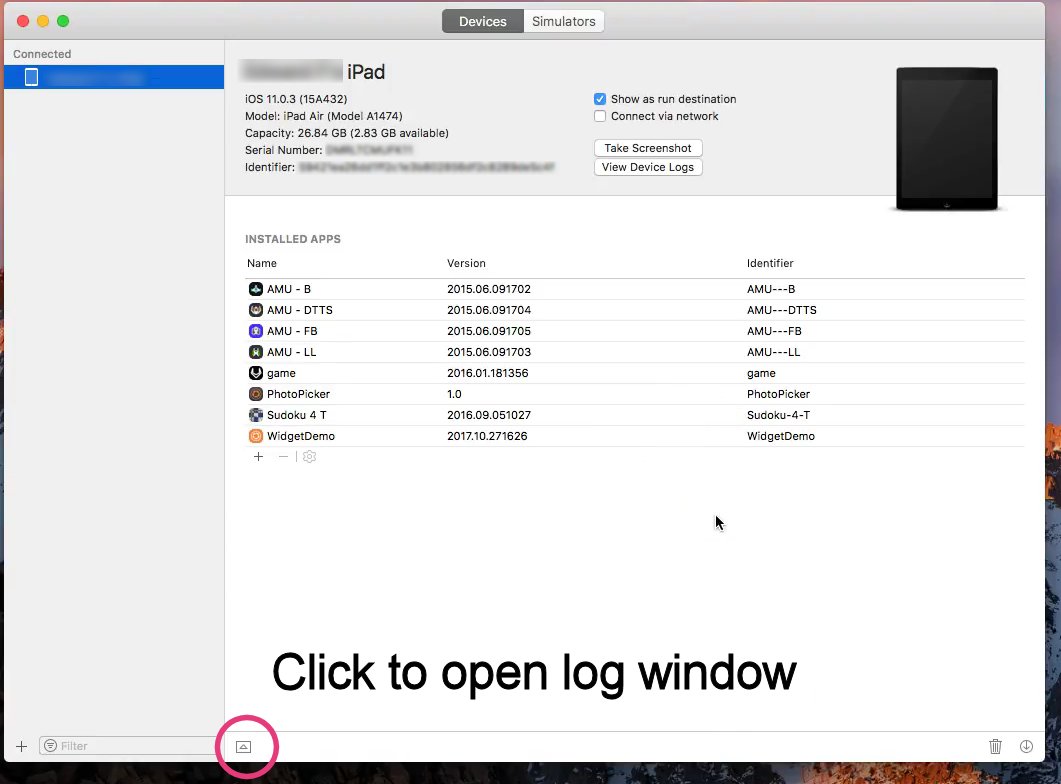
Task: Switch to the Simulators tab
Action: tap(564, 21)
